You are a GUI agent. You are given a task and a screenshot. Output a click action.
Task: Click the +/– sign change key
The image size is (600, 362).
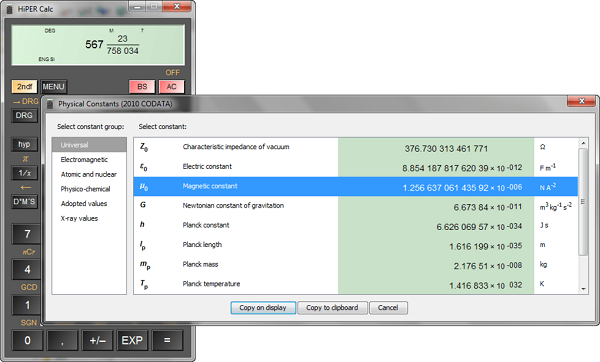click(98, 340)
